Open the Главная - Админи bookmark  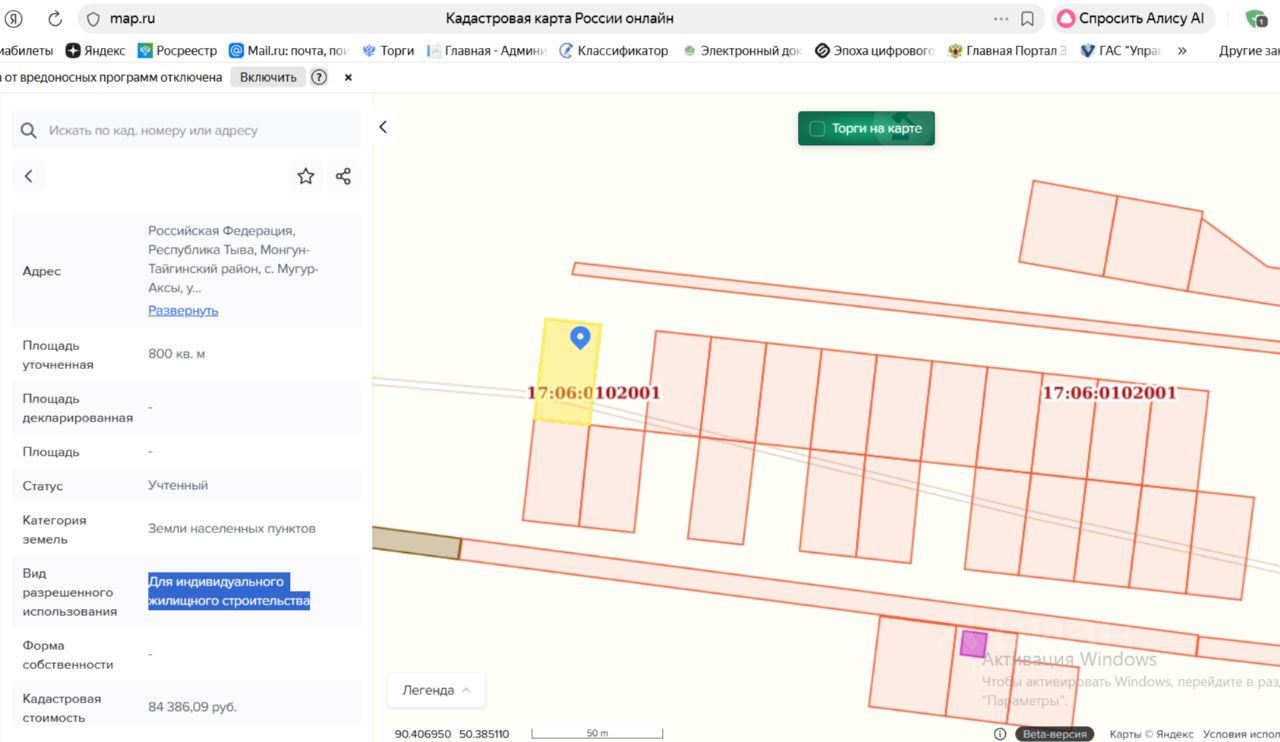(x=487, y=51)
